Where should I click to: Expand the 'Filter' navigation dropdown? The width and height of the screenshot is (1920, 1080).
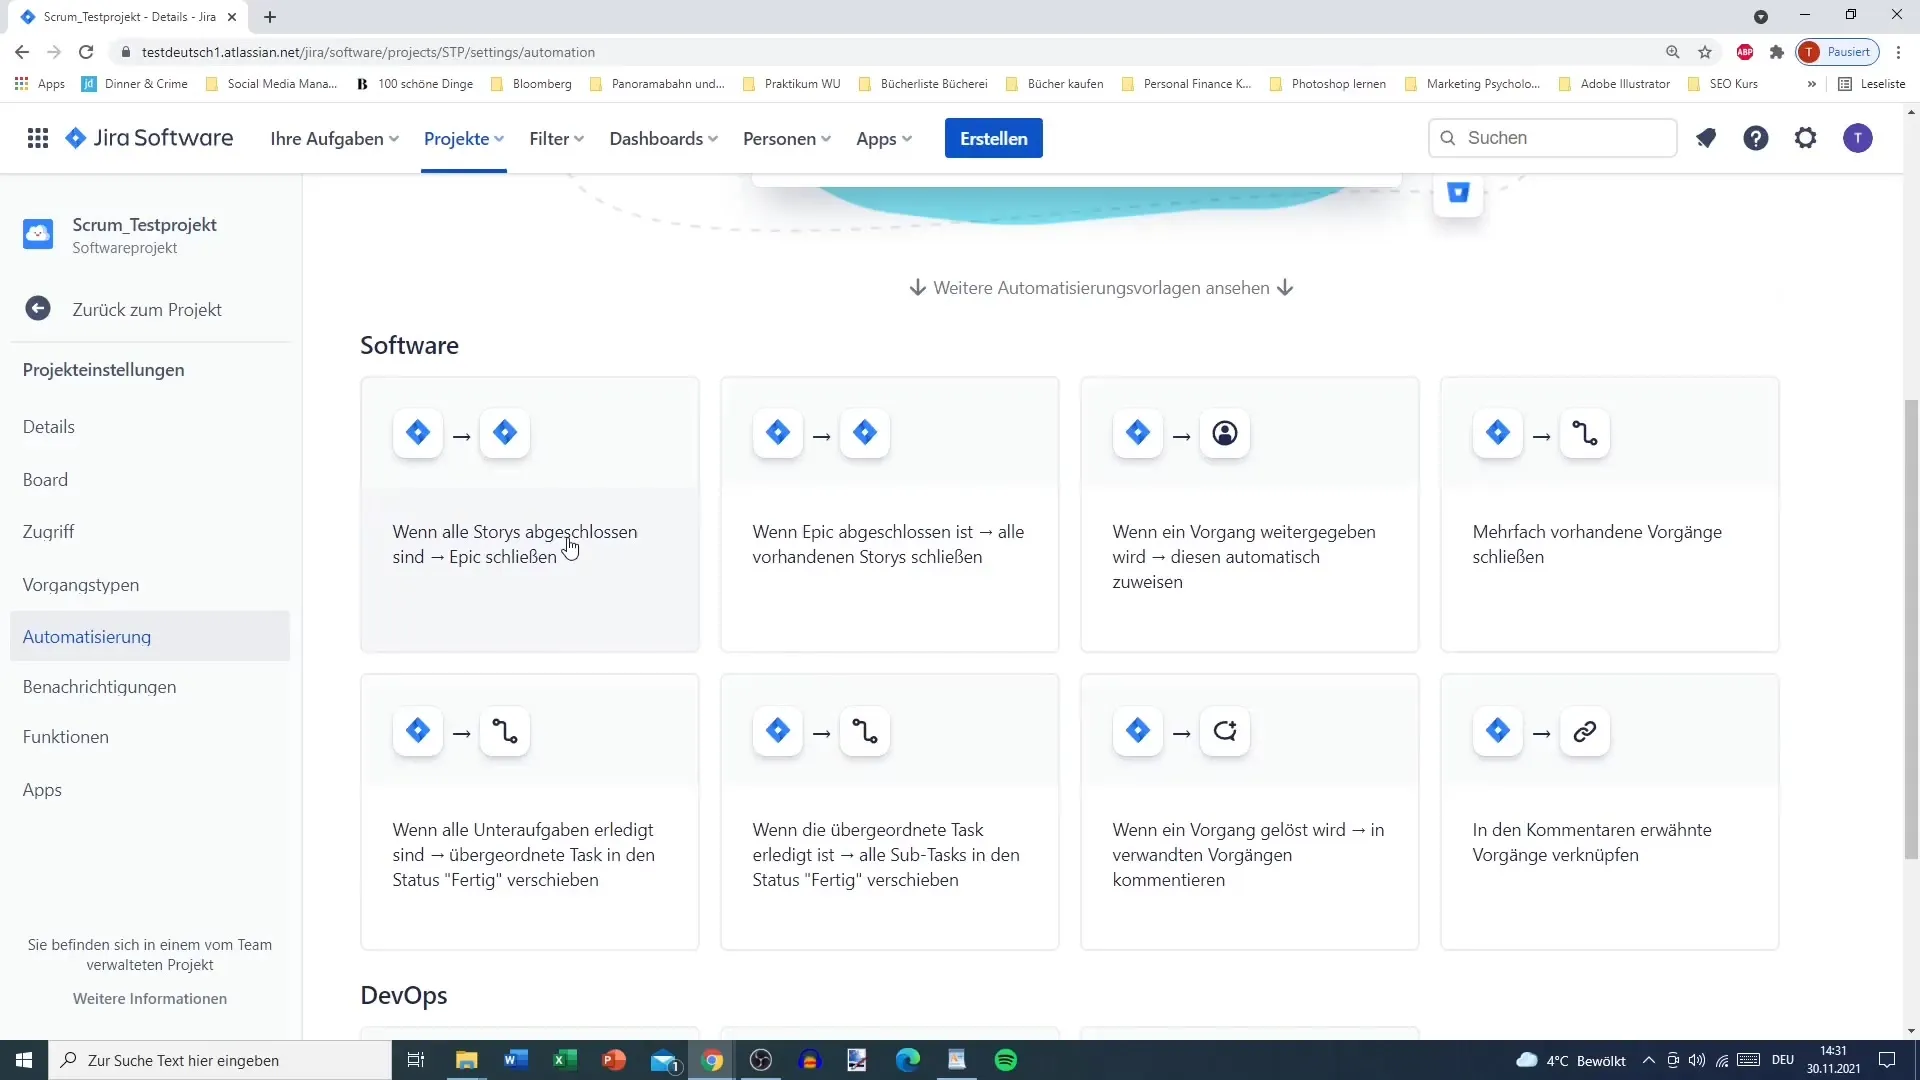[x=555, y=138]
